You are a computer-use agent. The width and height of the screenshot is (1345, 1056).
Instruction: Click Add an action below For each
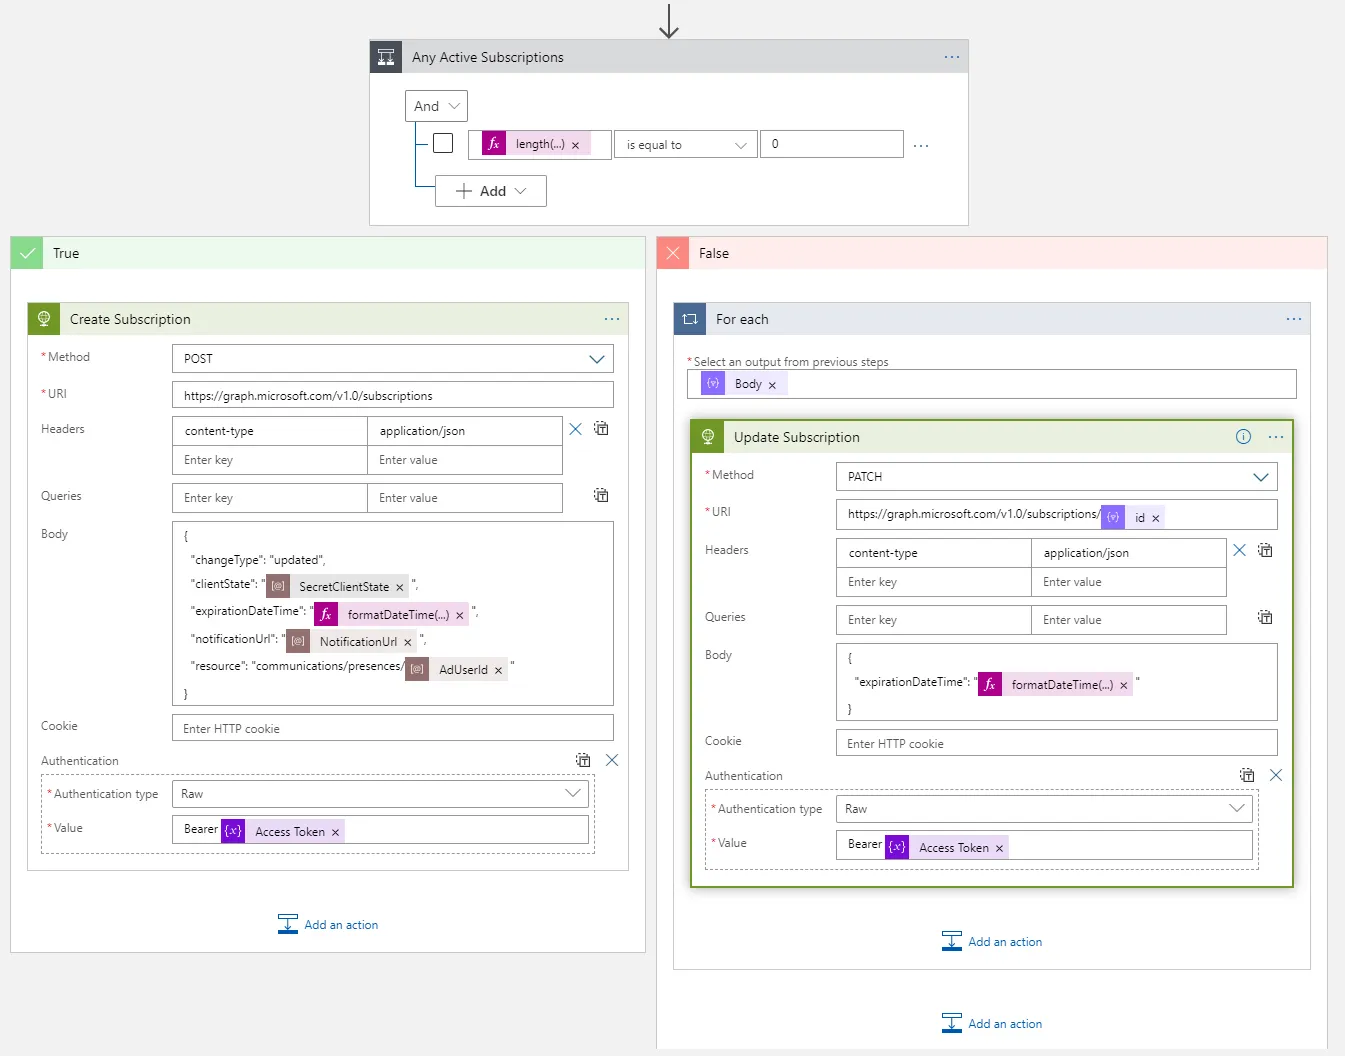click(x=992, y=1024)
